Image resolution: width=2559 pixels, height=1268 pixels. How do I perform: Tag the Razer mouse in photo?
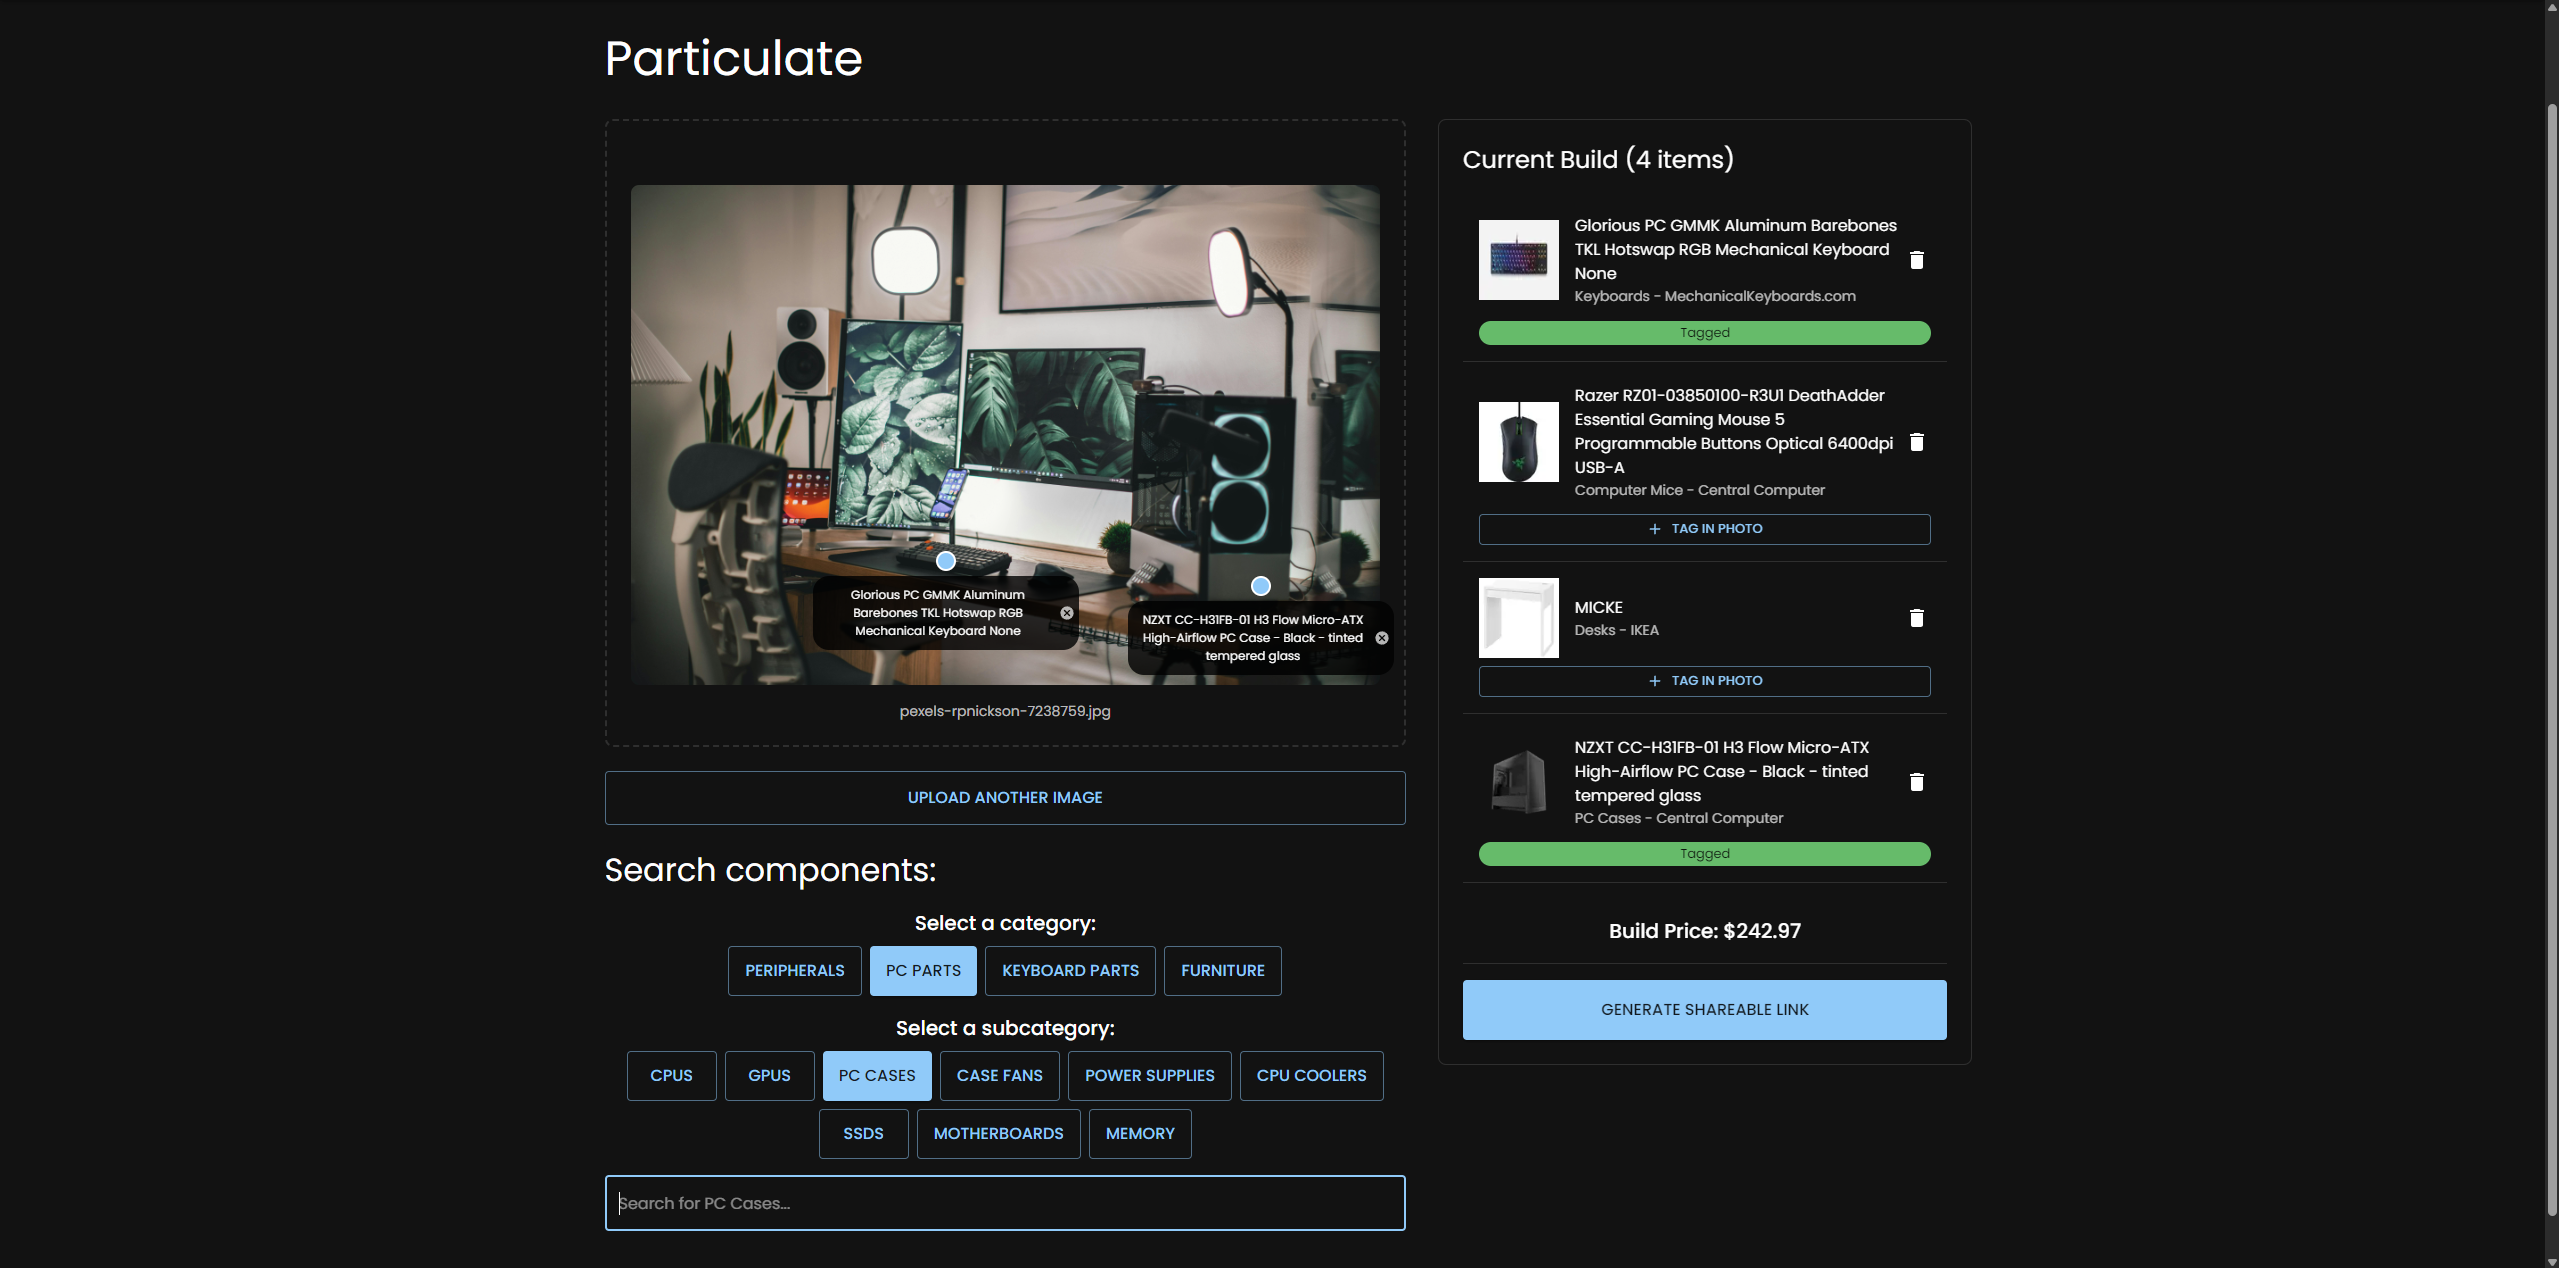(1704, 529)
